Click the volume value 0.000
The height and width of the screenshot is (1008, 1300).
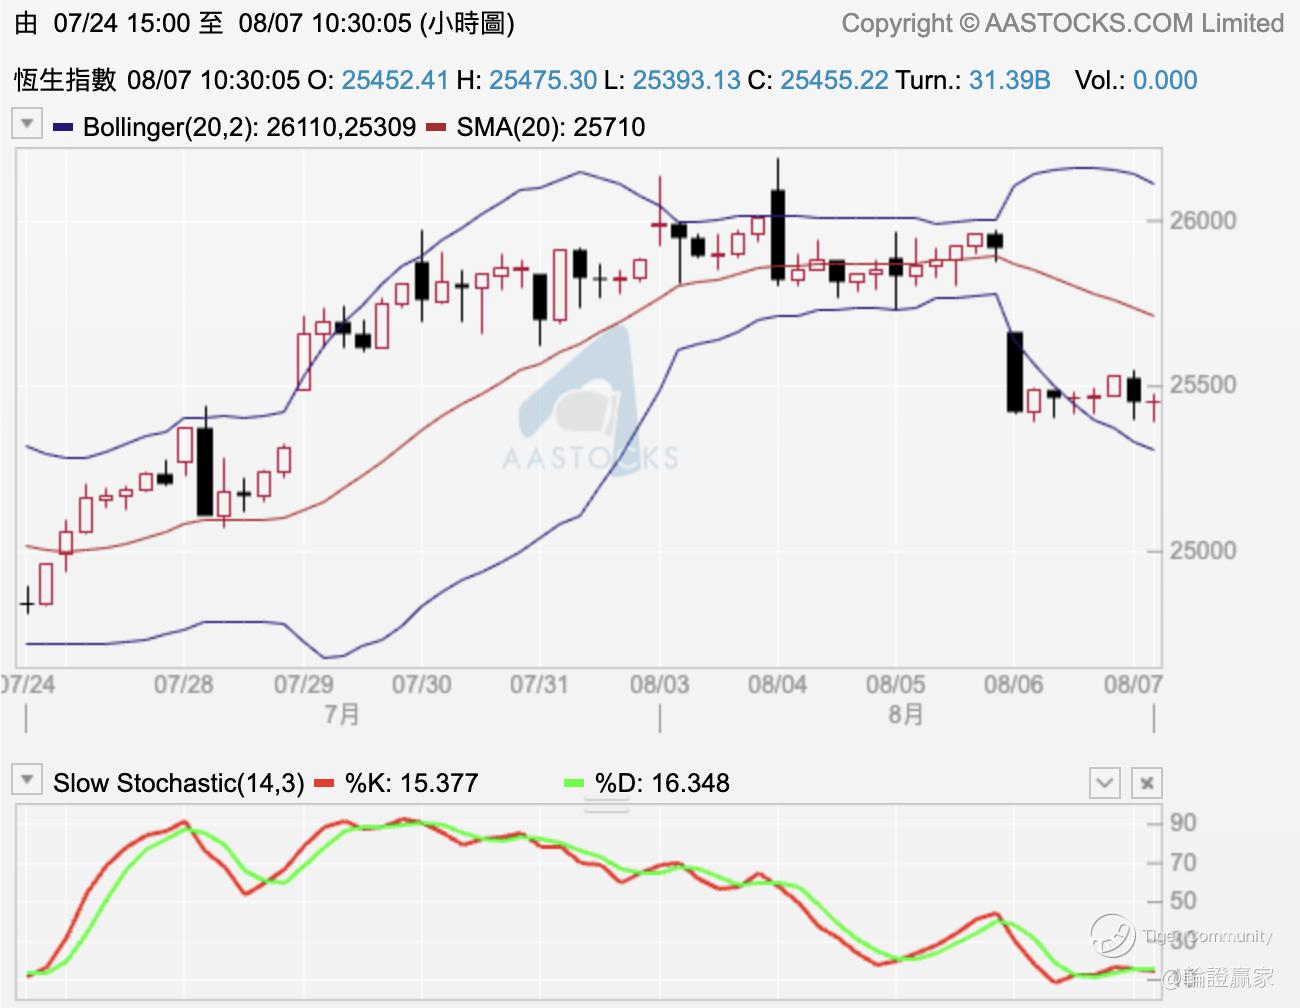[x=1165, y=80]
